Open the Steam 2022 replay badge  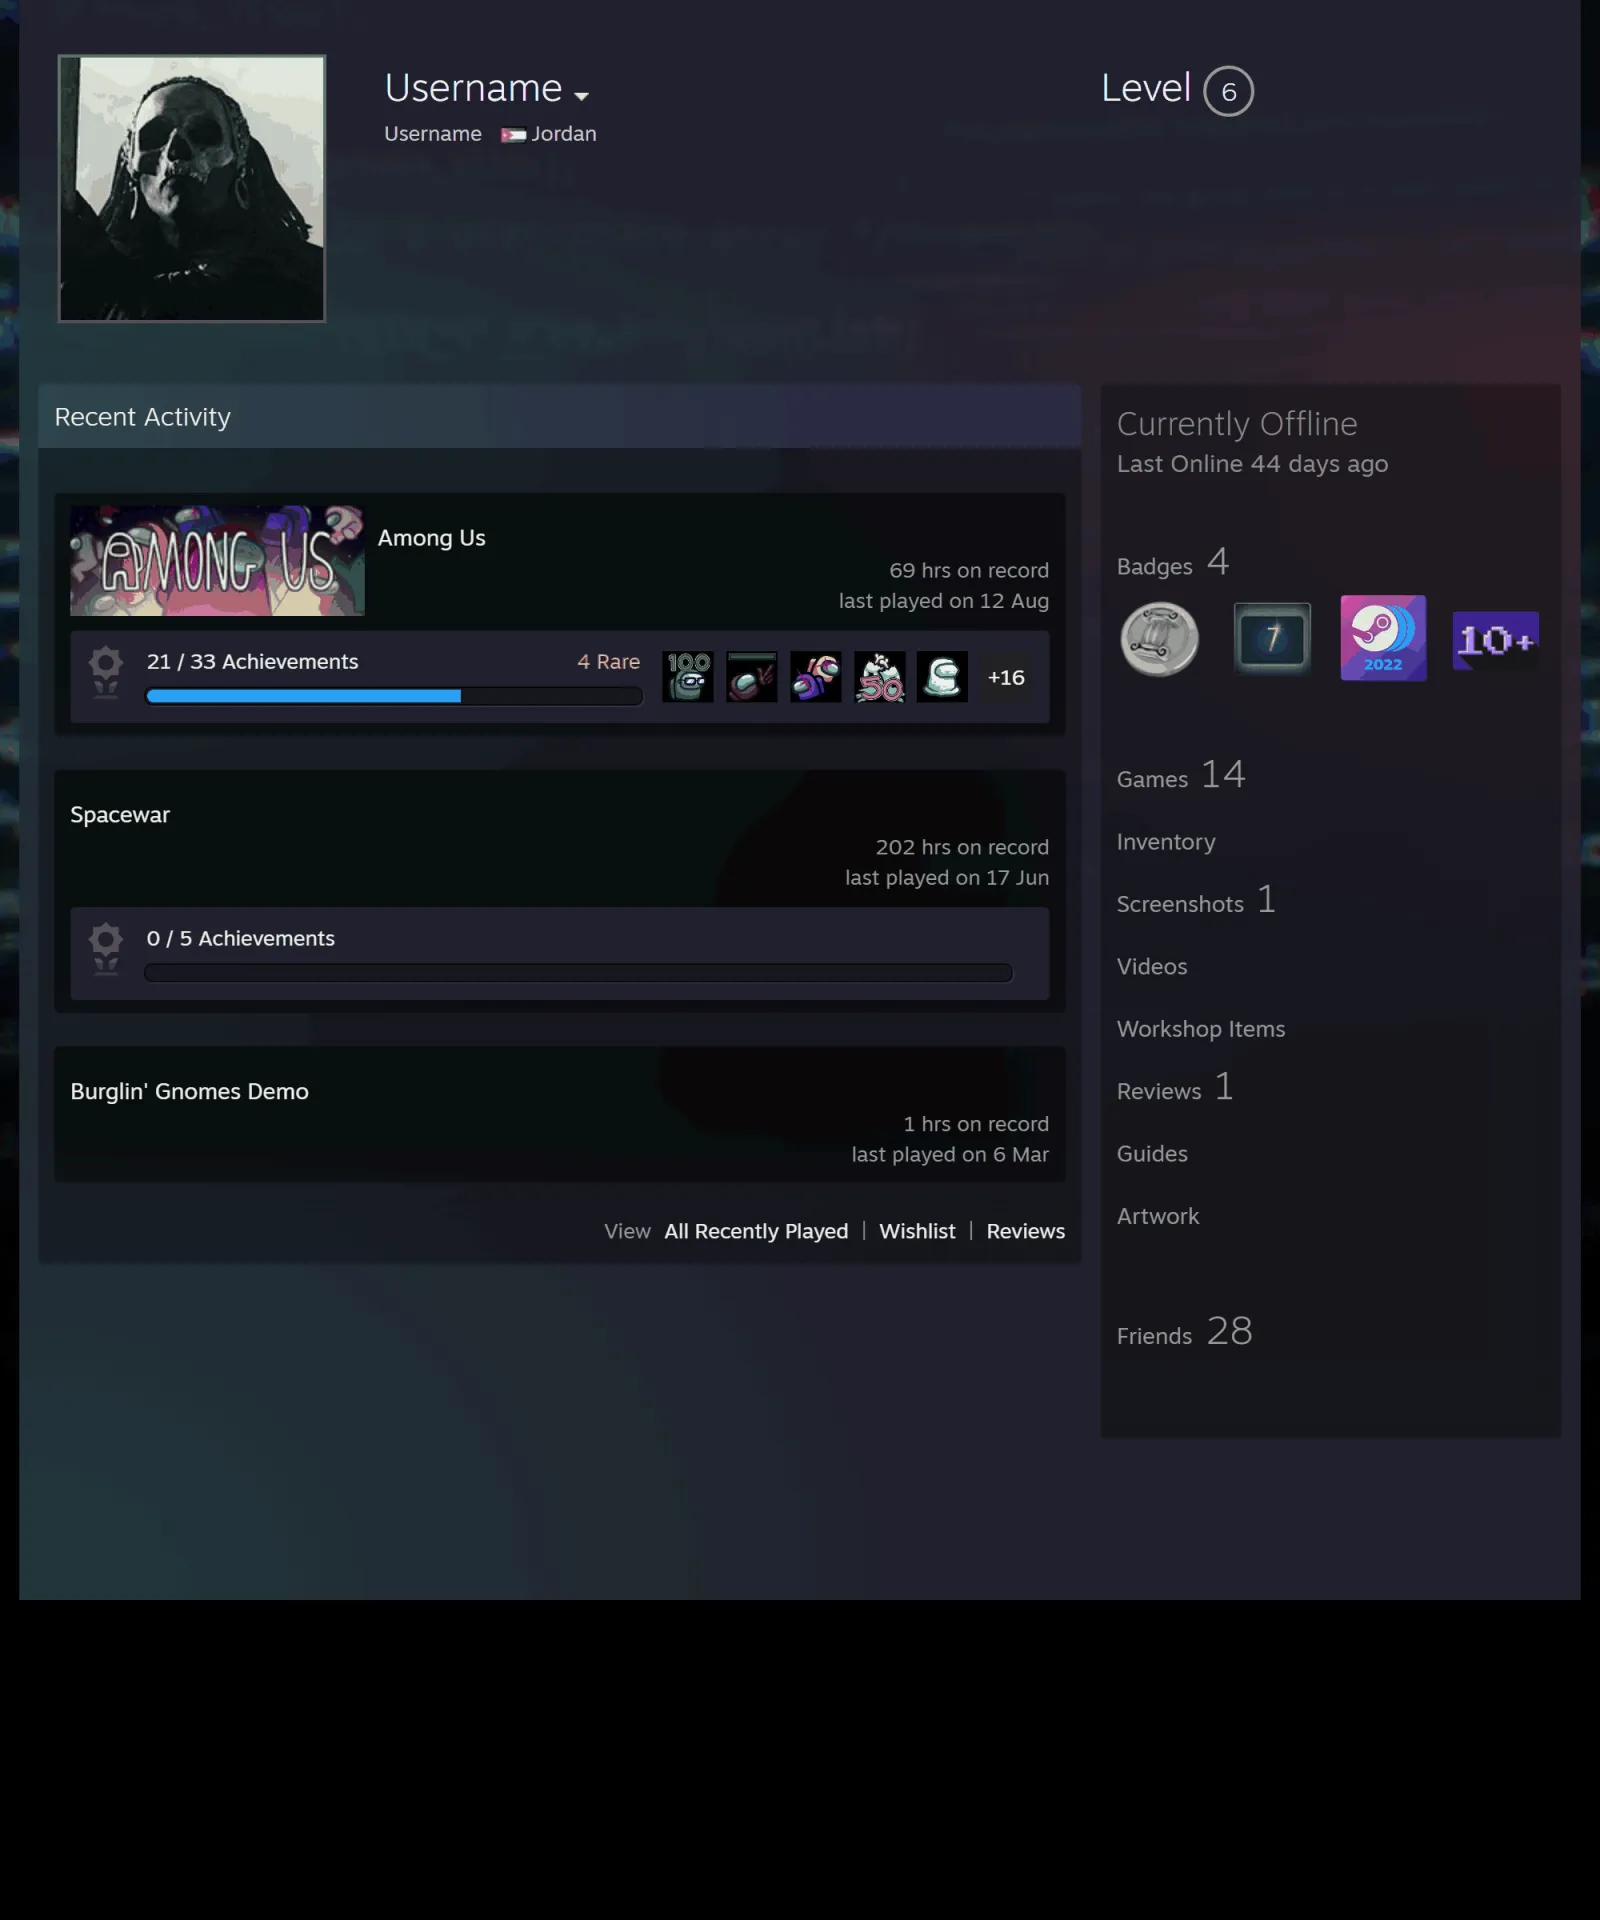pos(1383,638)
